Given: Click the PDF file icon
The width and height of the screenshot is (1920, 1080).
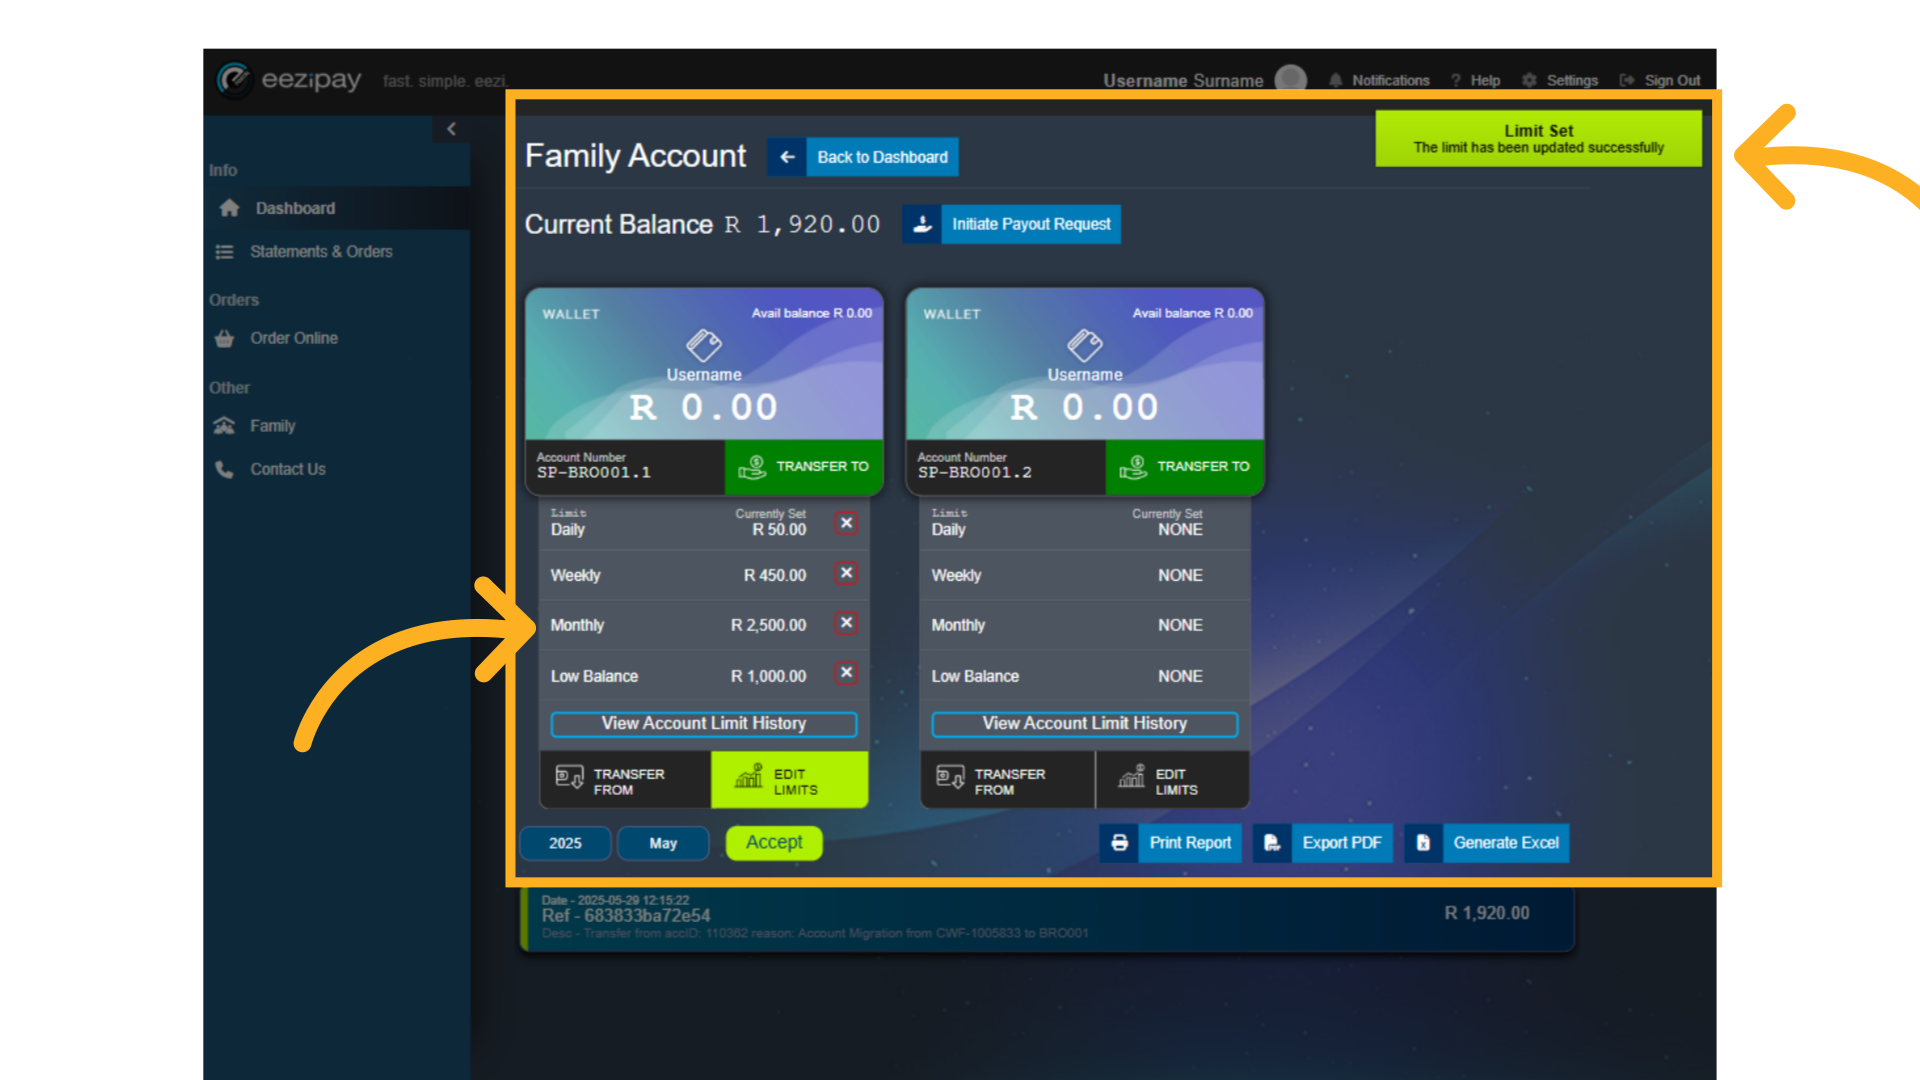Looking at the screenshot, I should (x=1272, y=843).
